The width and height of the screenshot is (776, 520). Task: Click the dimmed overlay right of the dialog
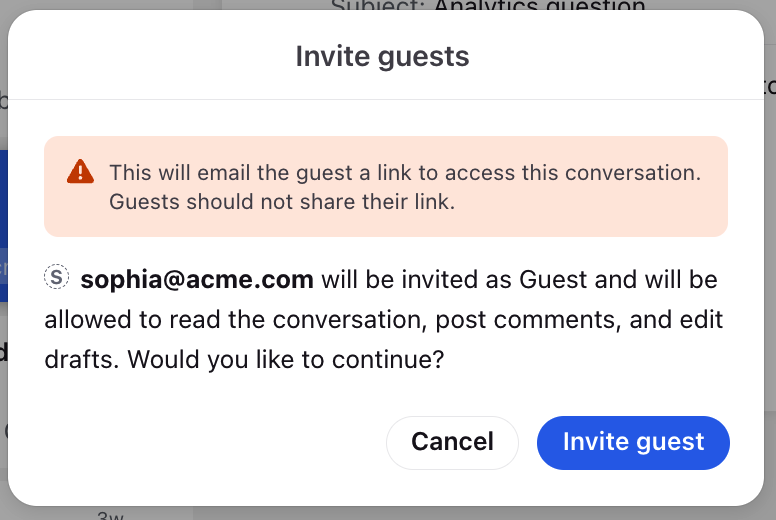(770, 247)
